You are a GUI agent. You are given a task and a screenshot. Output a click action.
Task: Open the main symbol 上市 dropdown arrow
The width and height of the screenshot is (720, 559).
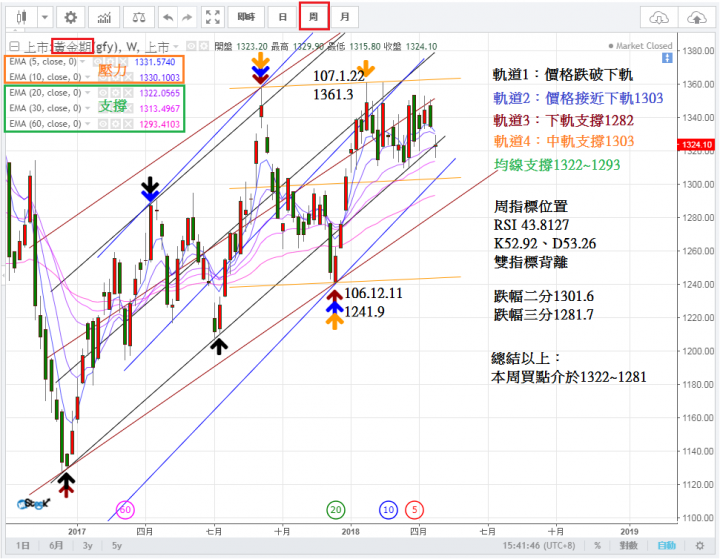pos(175,46)
